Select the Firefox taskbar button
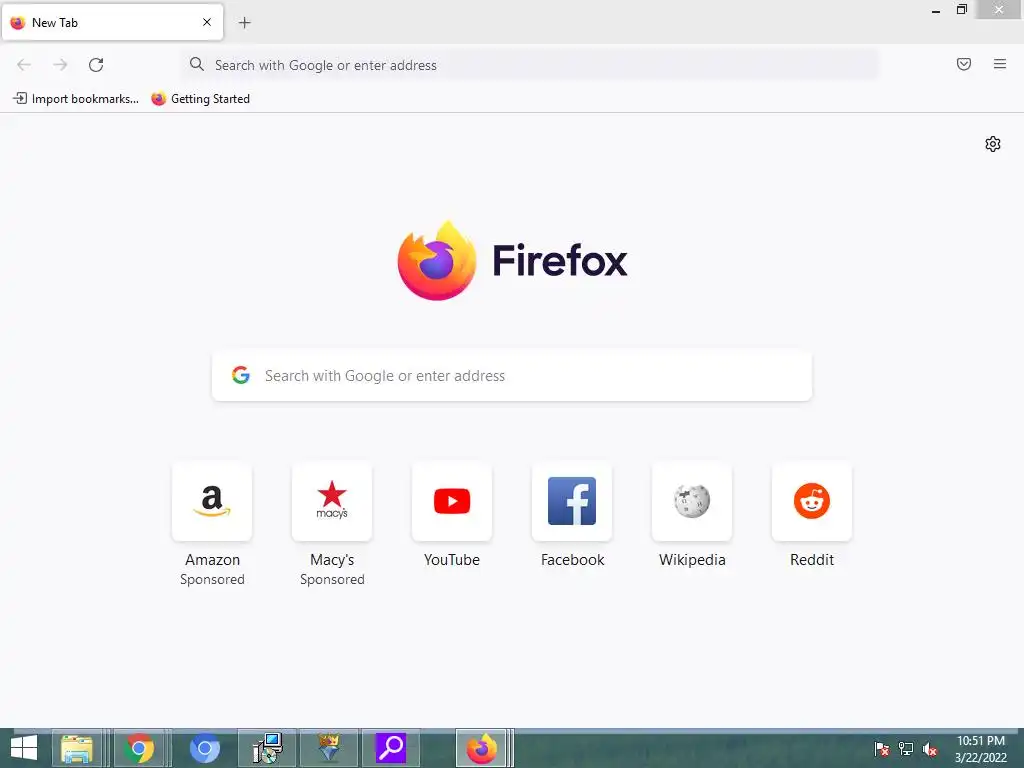Viewport: 1024px width, 768px height. tap(481, 748)
